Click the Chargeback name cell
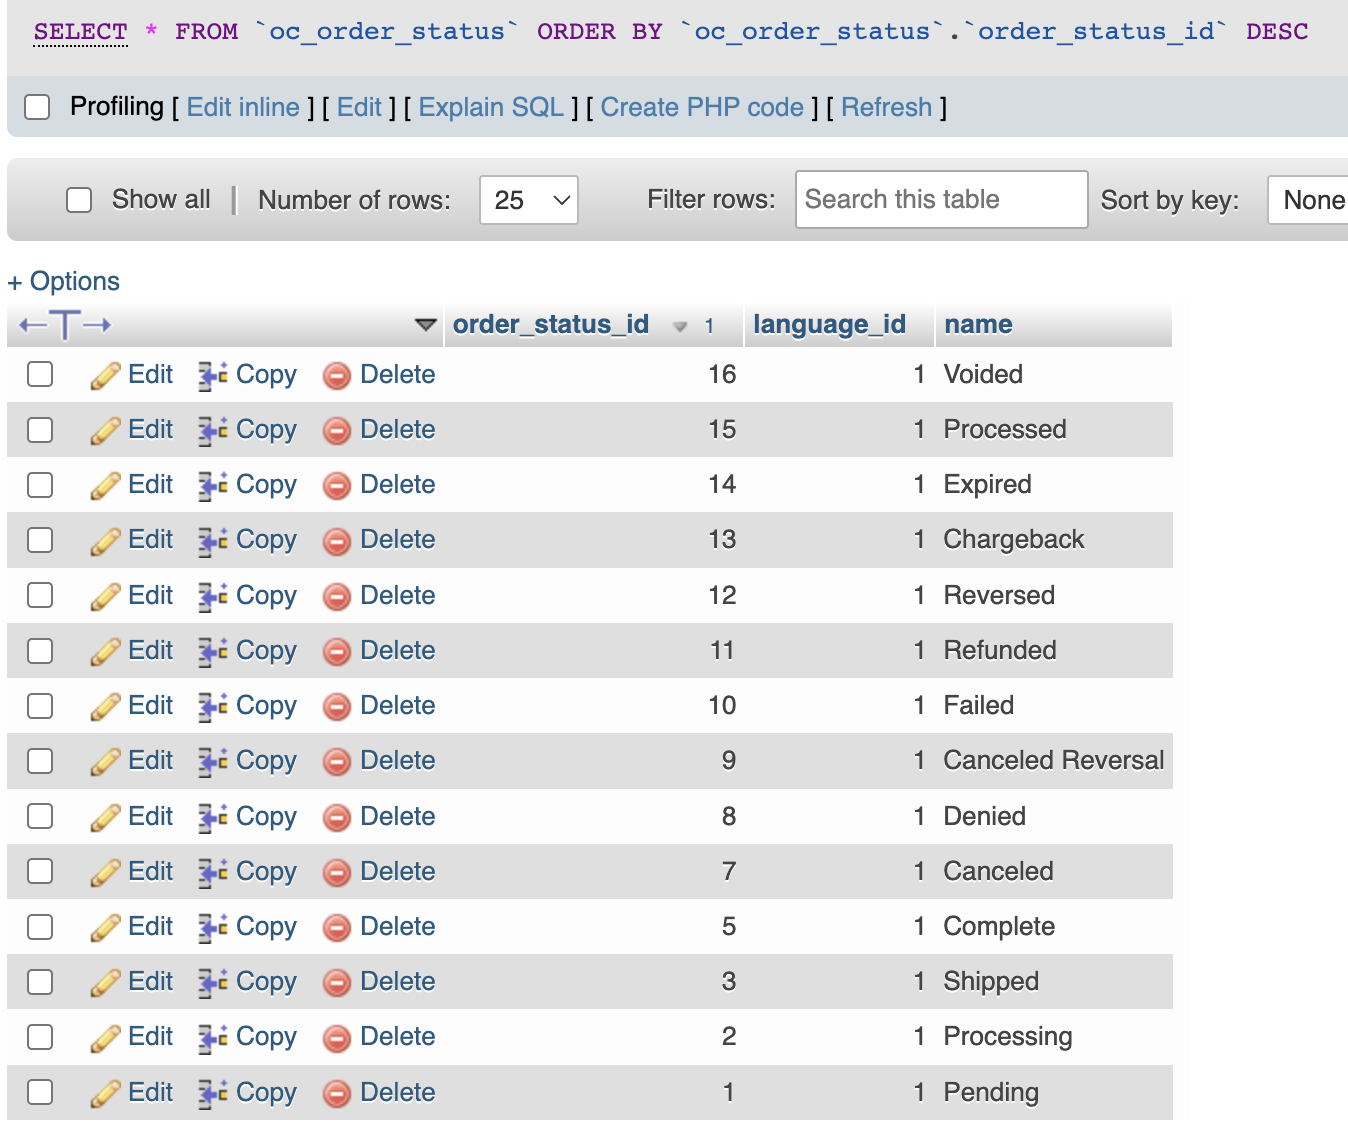 (x=1054, y=540)
